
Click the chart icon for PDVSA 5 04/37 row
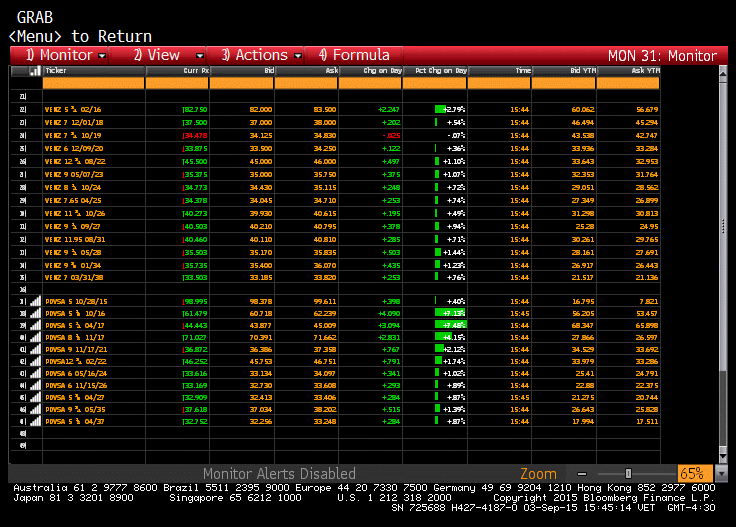[x=35, y=421]
